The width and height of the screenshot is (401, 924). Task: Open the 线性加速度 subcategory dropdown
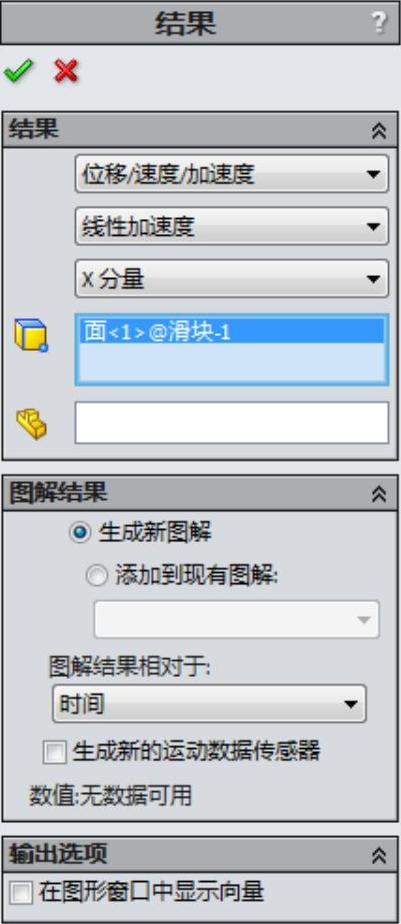[232, 226]
